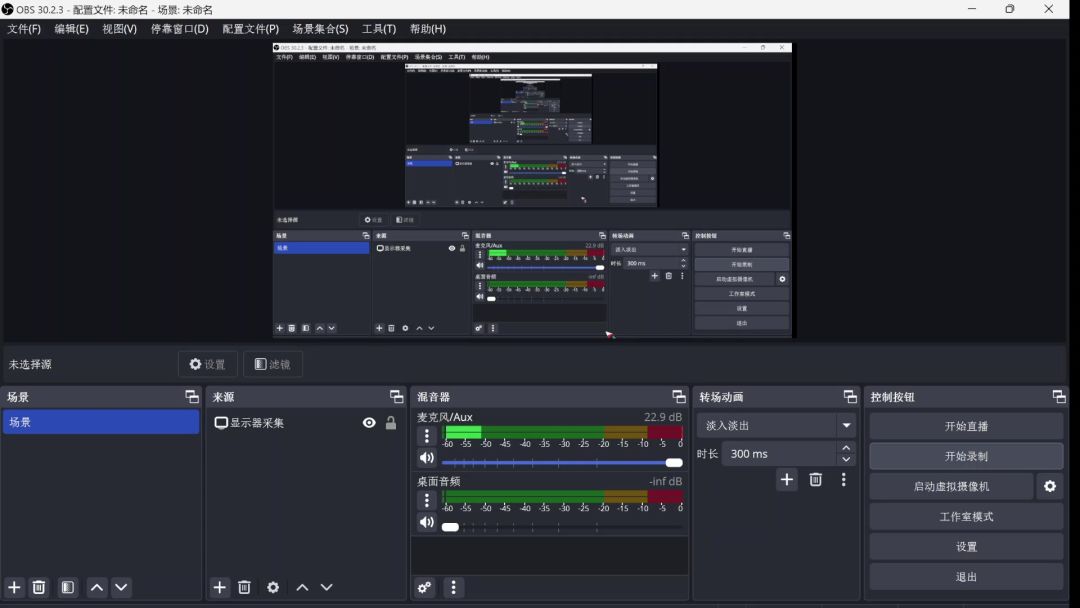Add a transition with plus icon

coord(787,480)
